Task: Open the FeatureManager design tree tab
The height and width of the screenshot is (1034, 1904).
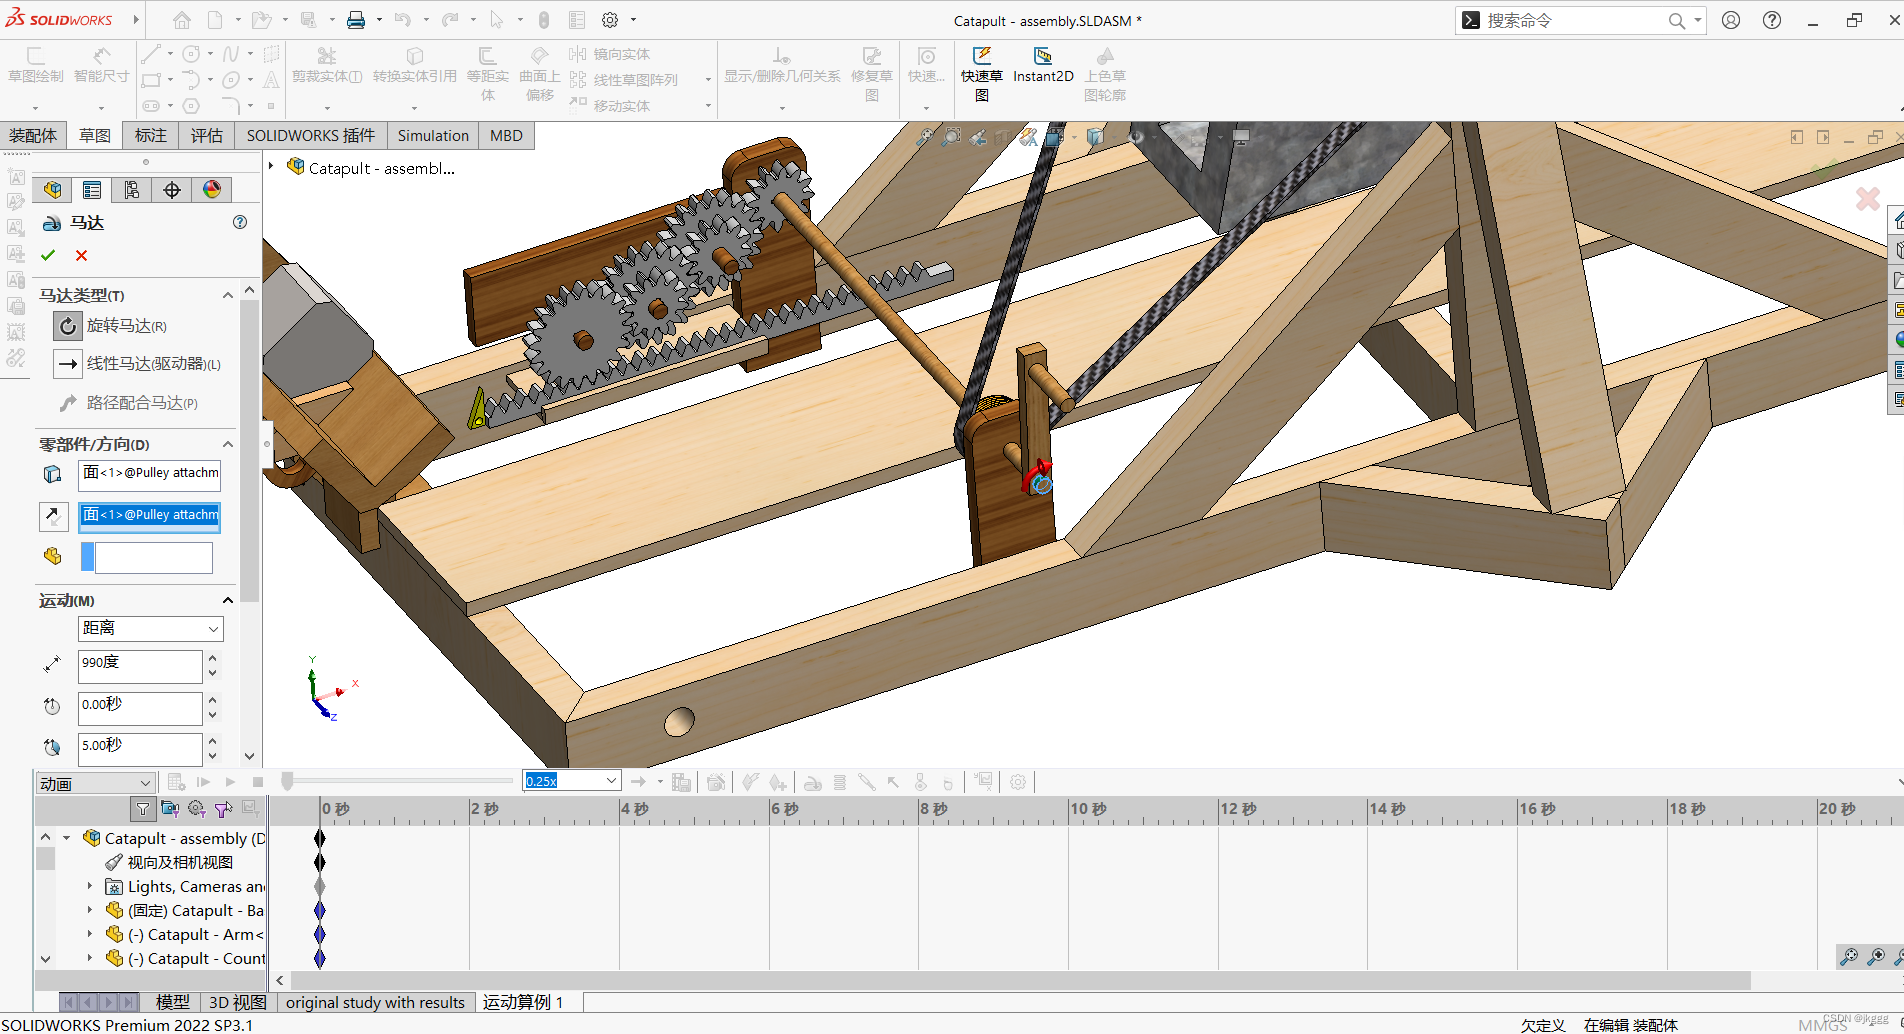Action: pyautogui.click(x=52, y=190)
